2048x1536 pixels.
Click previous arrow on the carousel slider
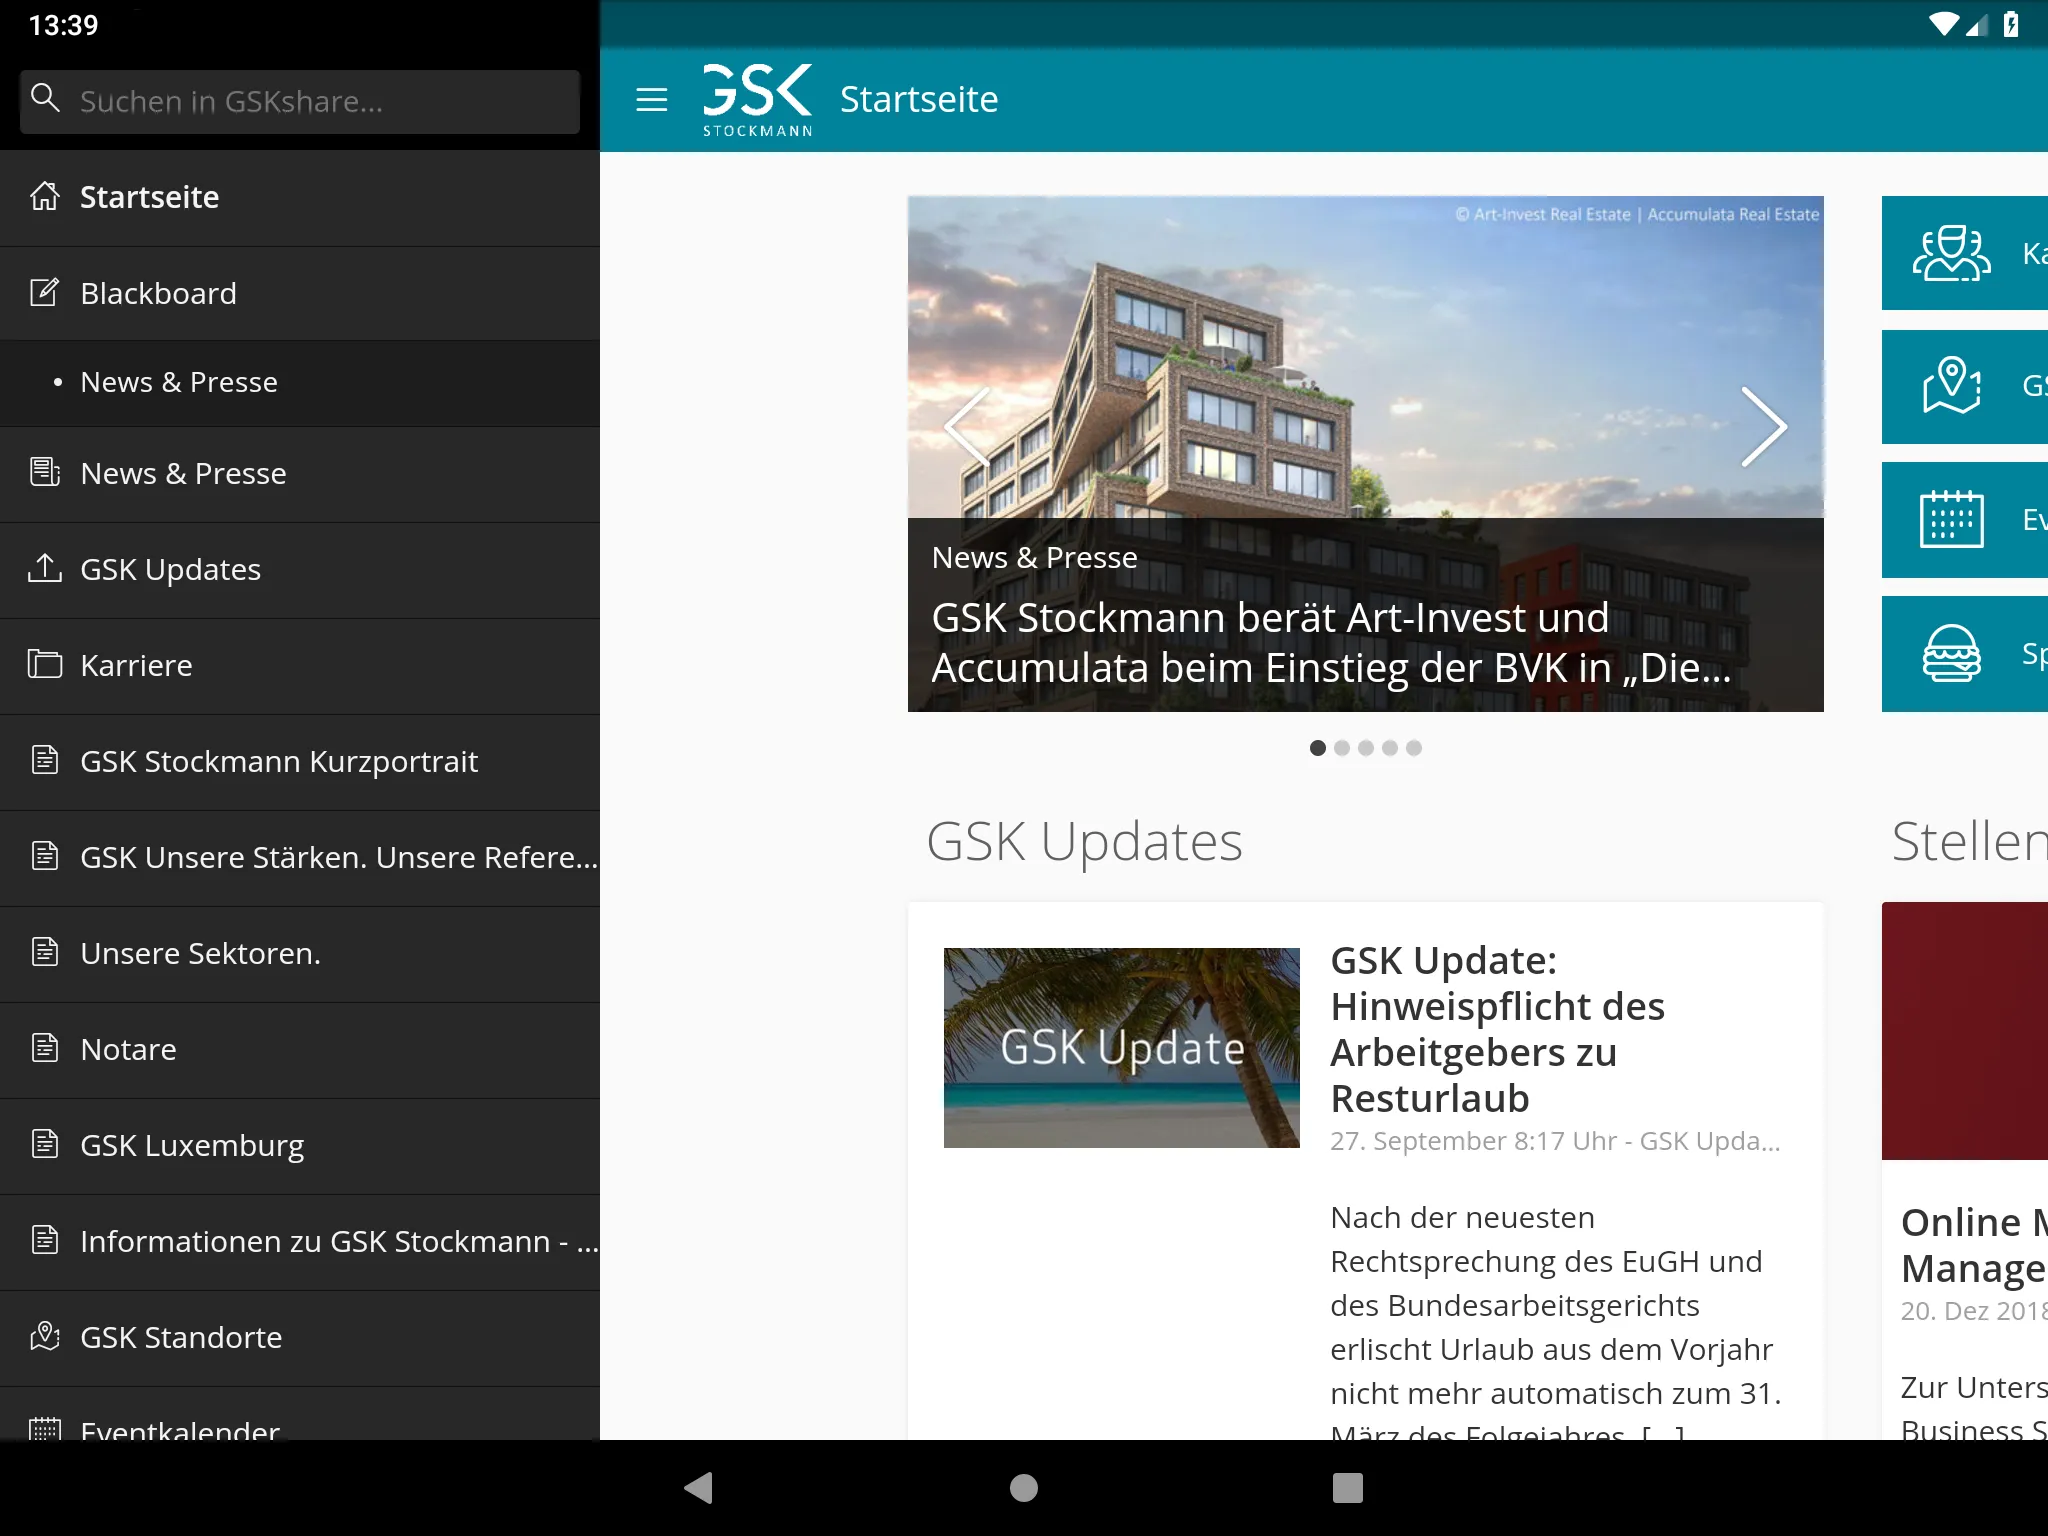[968, 424]
